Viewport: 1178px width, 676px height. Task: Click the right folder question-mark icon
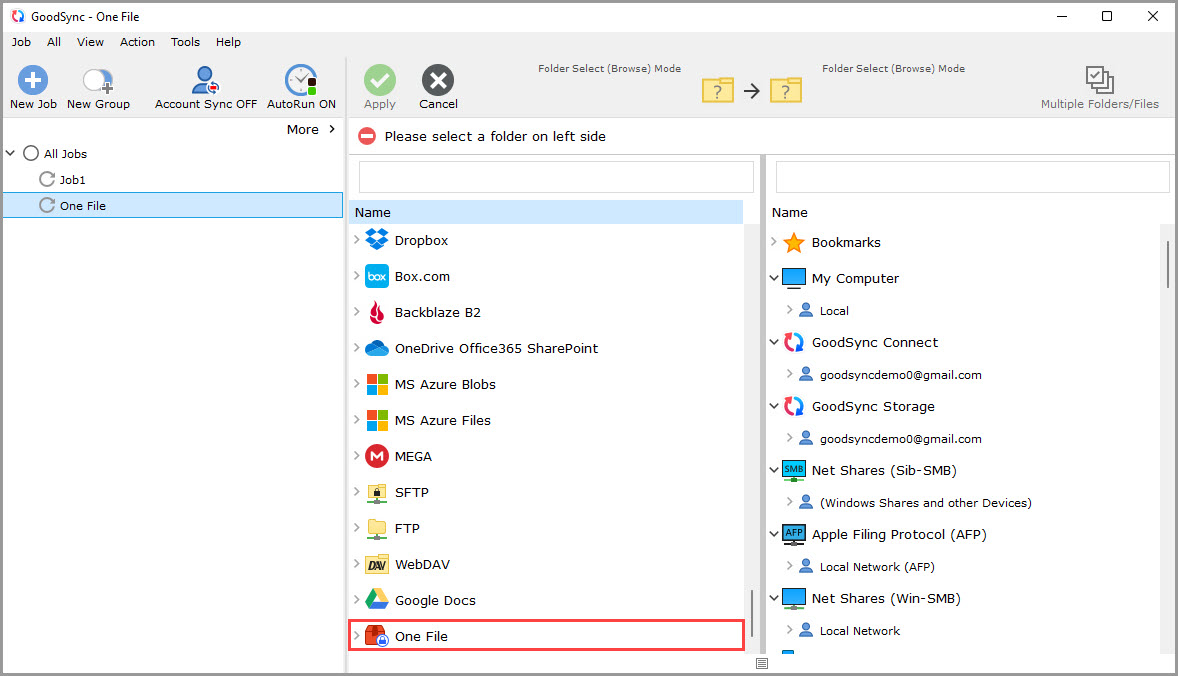786,90
